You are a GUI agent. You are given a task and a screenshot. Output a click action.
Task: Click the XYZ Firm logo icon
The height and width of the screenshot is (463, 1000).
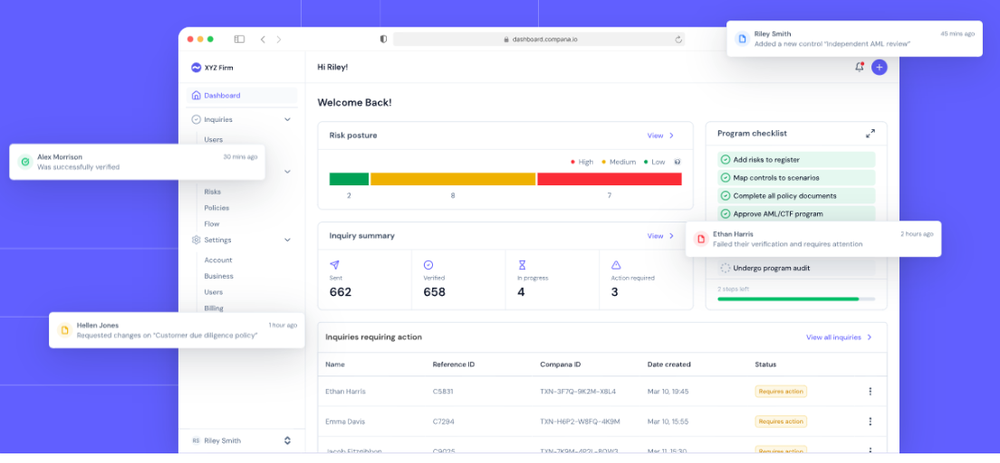click(196, 68)
